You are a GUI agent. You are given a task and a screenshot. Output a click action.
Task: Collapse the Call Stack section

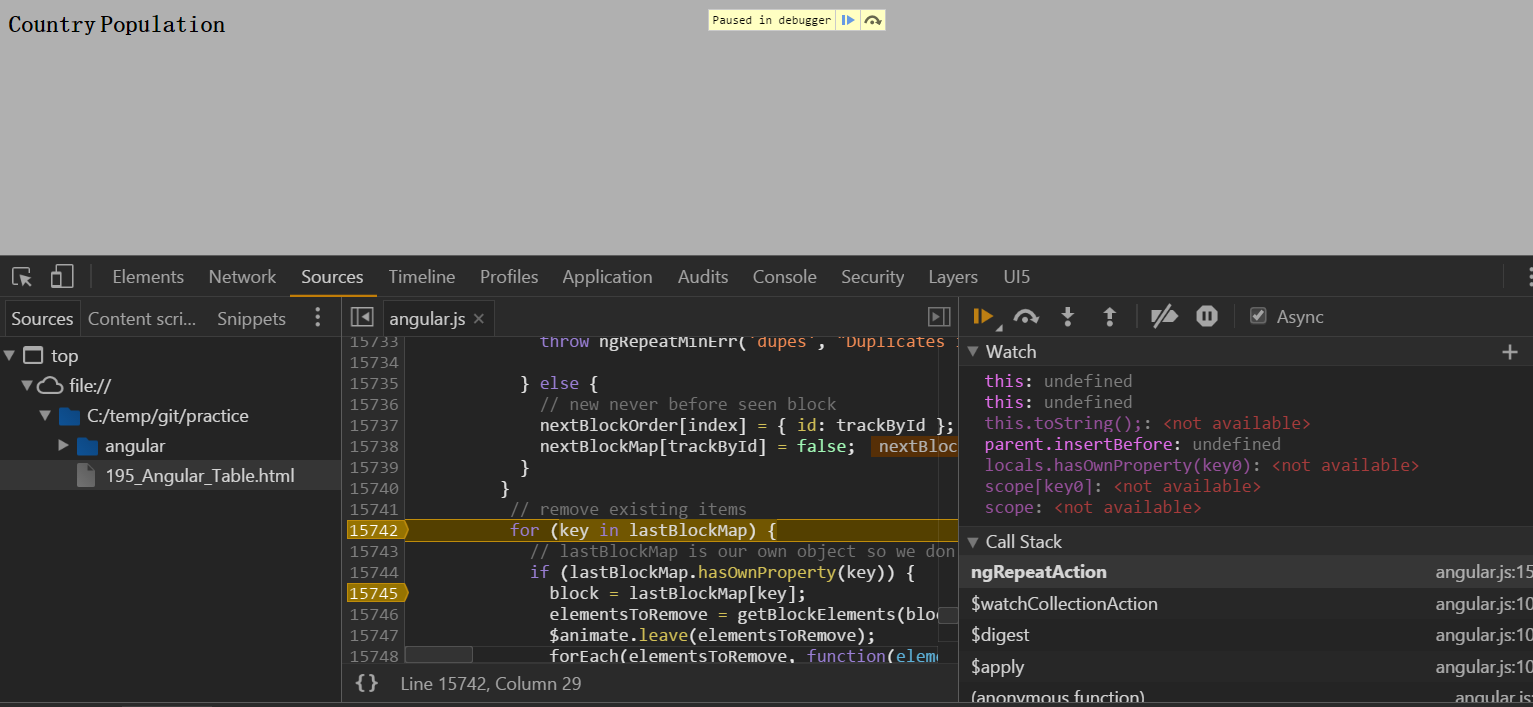972,542
